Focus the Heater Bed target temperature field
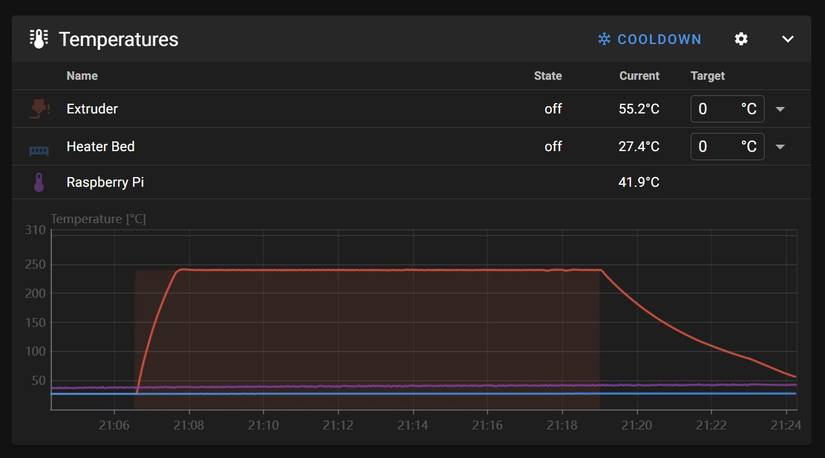 pos(727,146)
